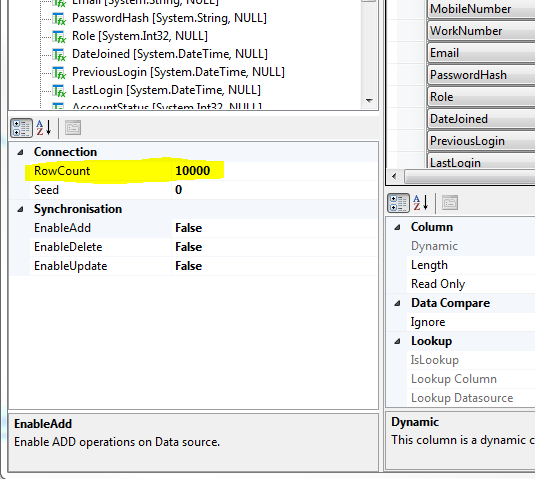Click the Email column header

[481, 53]
